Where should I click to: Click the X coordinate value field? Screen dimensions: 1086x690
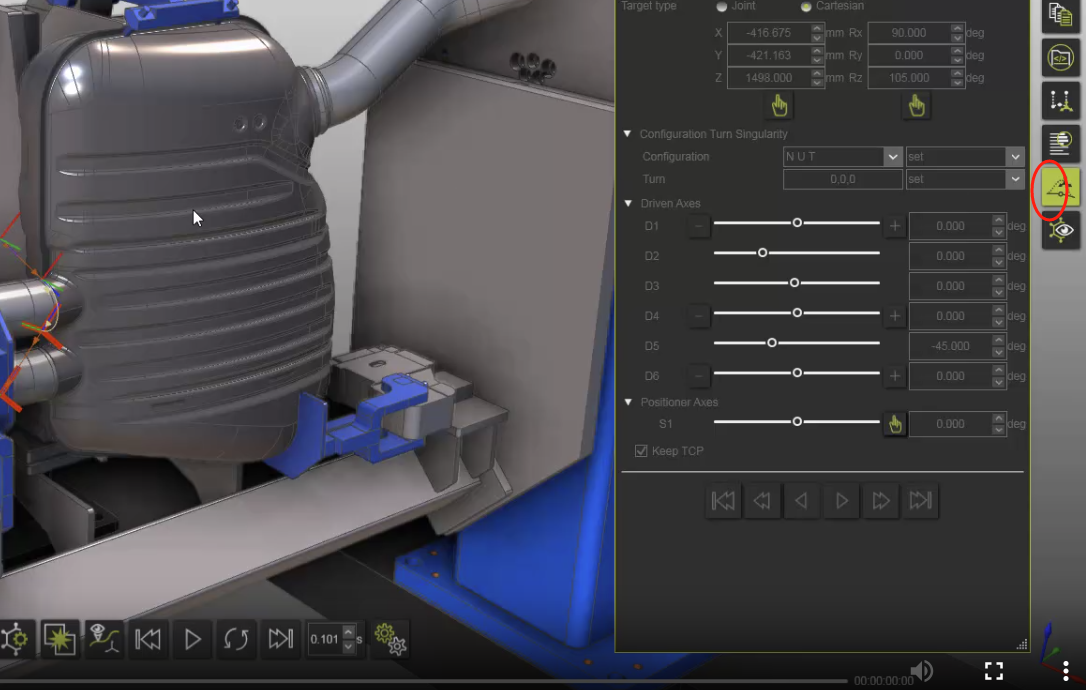[x=768, y=33]
